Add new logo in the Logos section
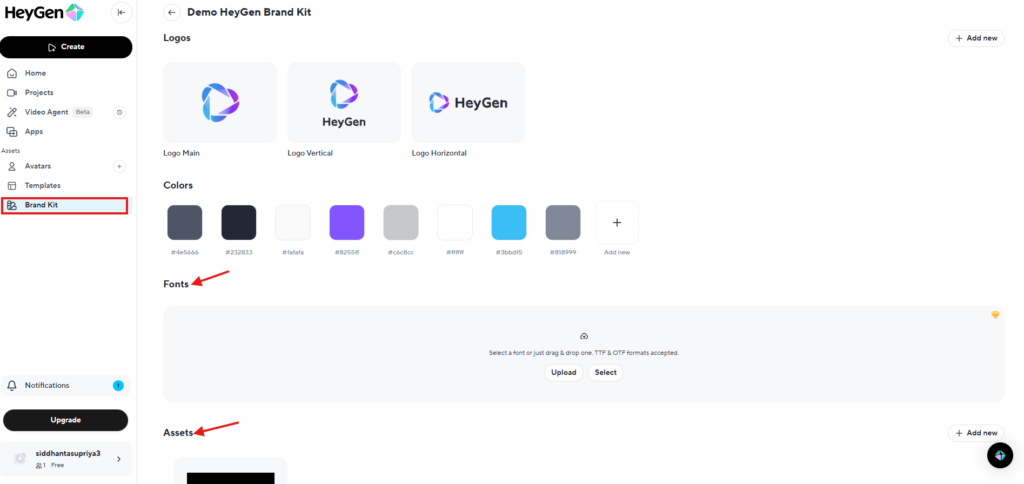 point(976,38)
